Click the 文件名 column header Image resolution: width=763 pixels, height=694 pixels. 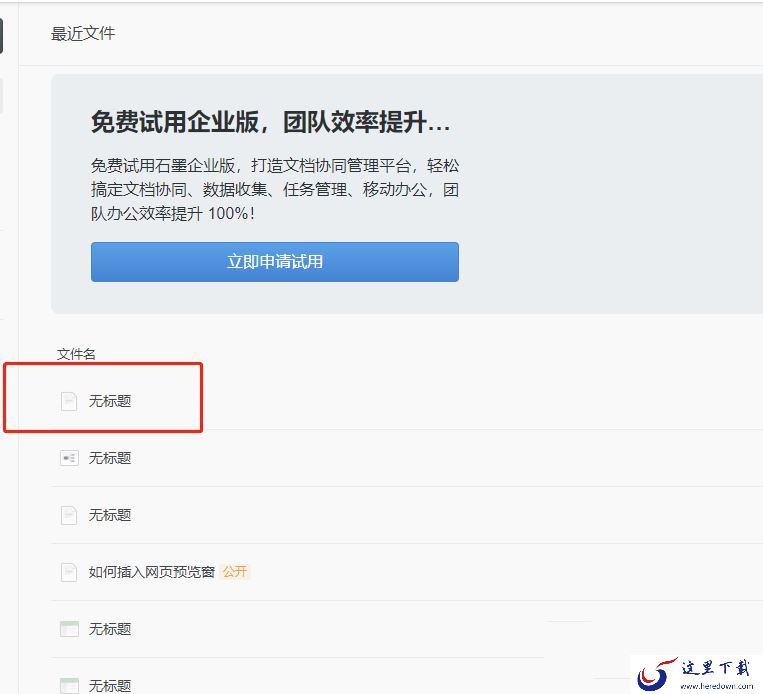[76, 354]
